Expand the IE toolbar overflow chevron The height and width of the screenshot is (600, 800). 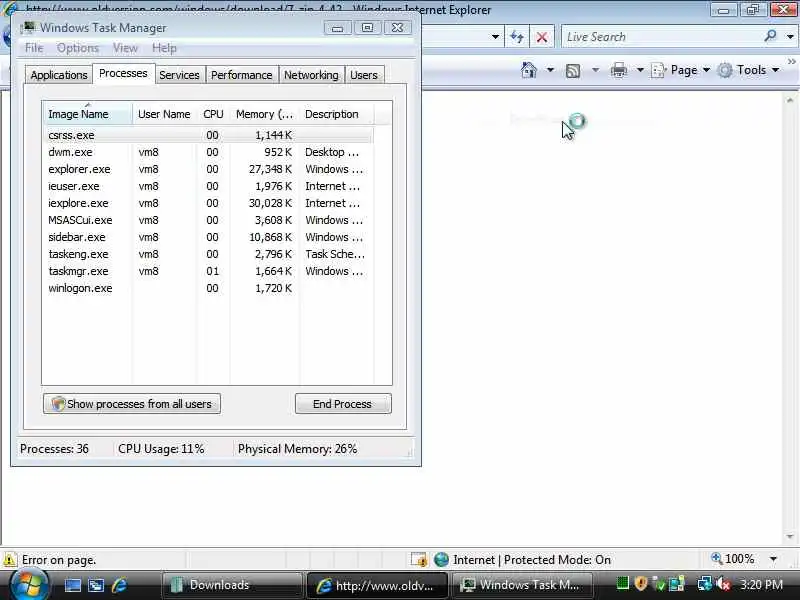coord(791,62)
